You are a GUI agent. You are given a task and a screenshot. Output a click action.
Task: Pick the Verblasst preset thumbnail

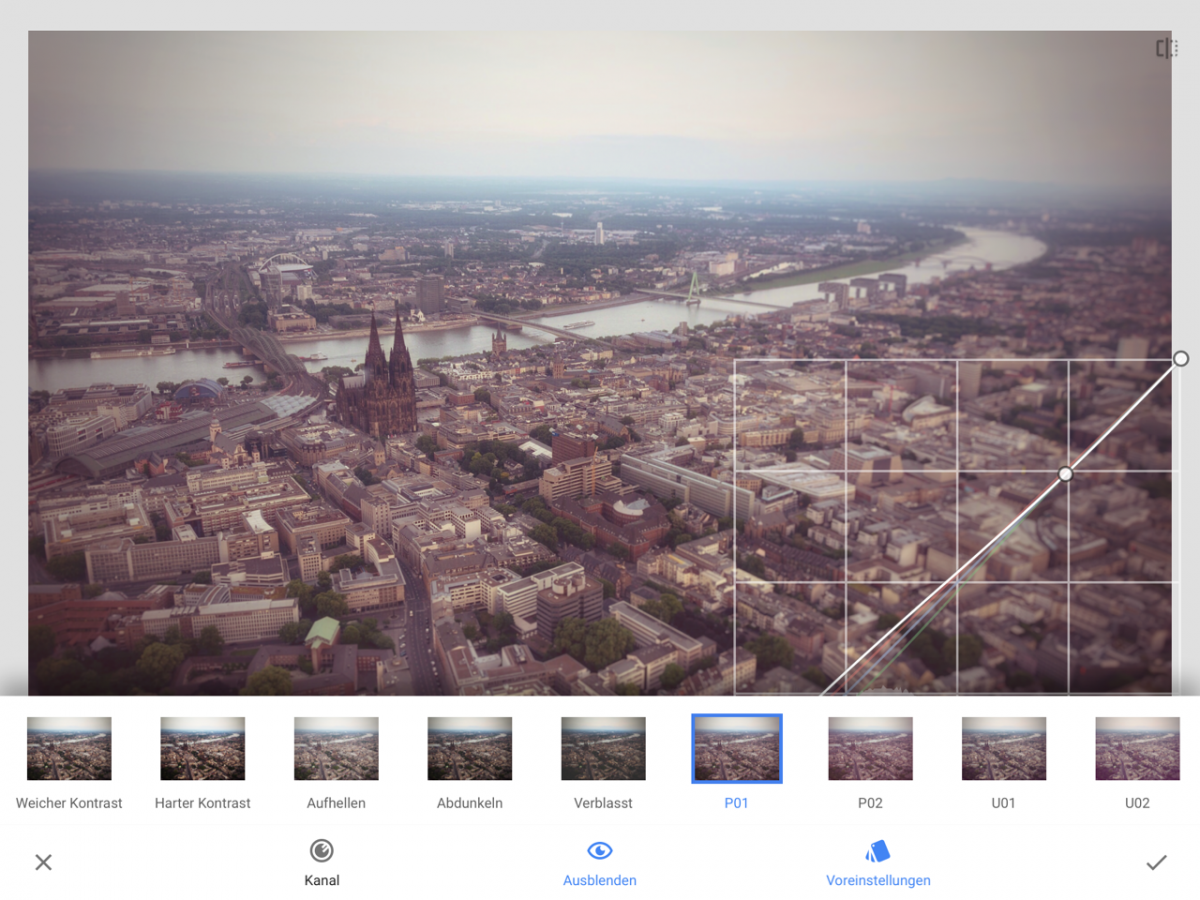(x=603, y=749)
